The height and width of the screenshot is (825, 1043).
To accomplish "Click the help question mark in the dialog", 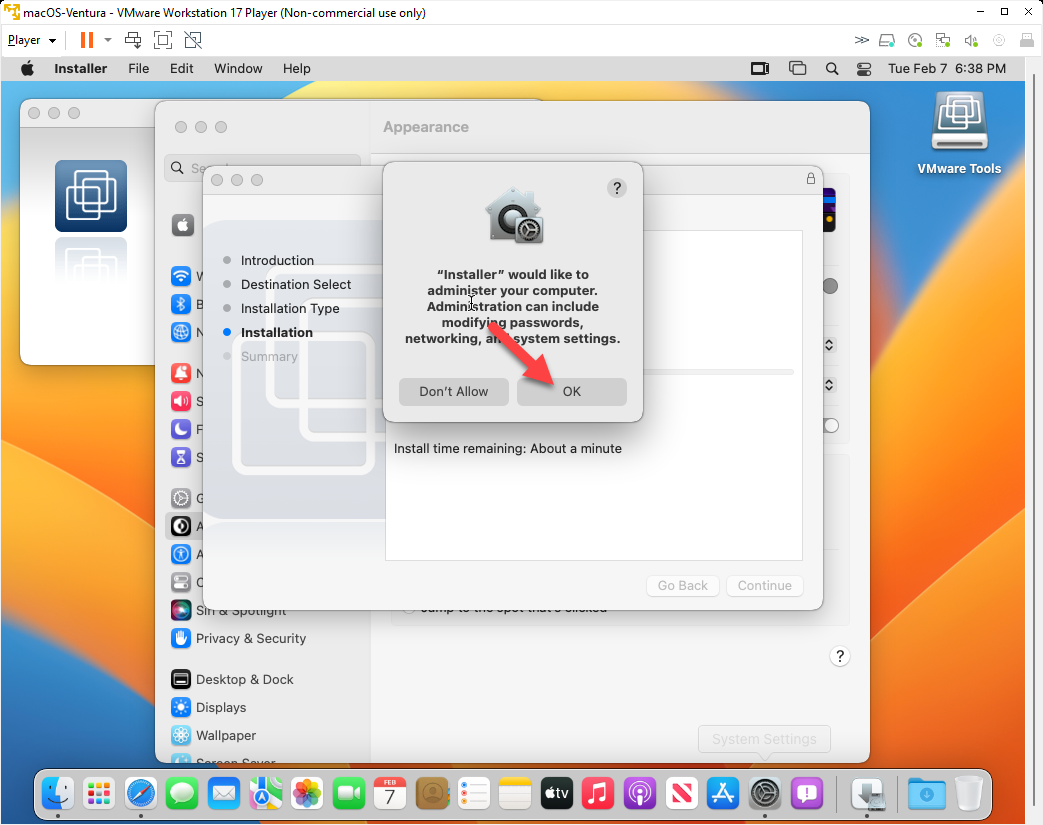I will coord(617,188).
